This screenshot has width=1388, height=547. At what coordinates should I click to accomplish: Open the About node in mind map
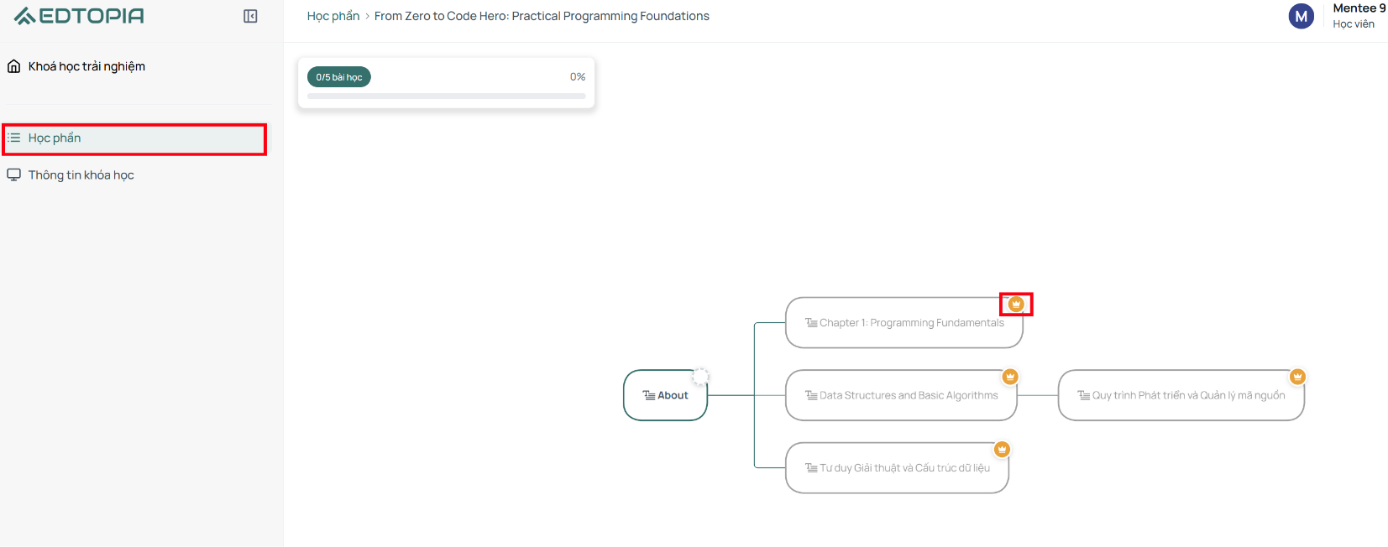pos(665,395)
